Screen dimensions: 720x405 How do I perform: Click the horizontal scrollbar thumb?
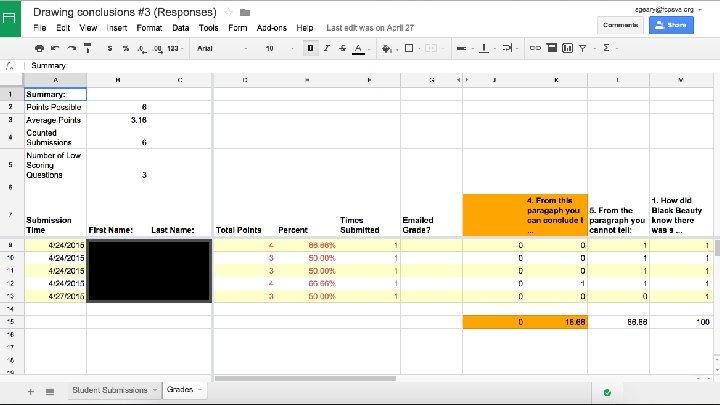pyautogui.click(x=305, y=379)
